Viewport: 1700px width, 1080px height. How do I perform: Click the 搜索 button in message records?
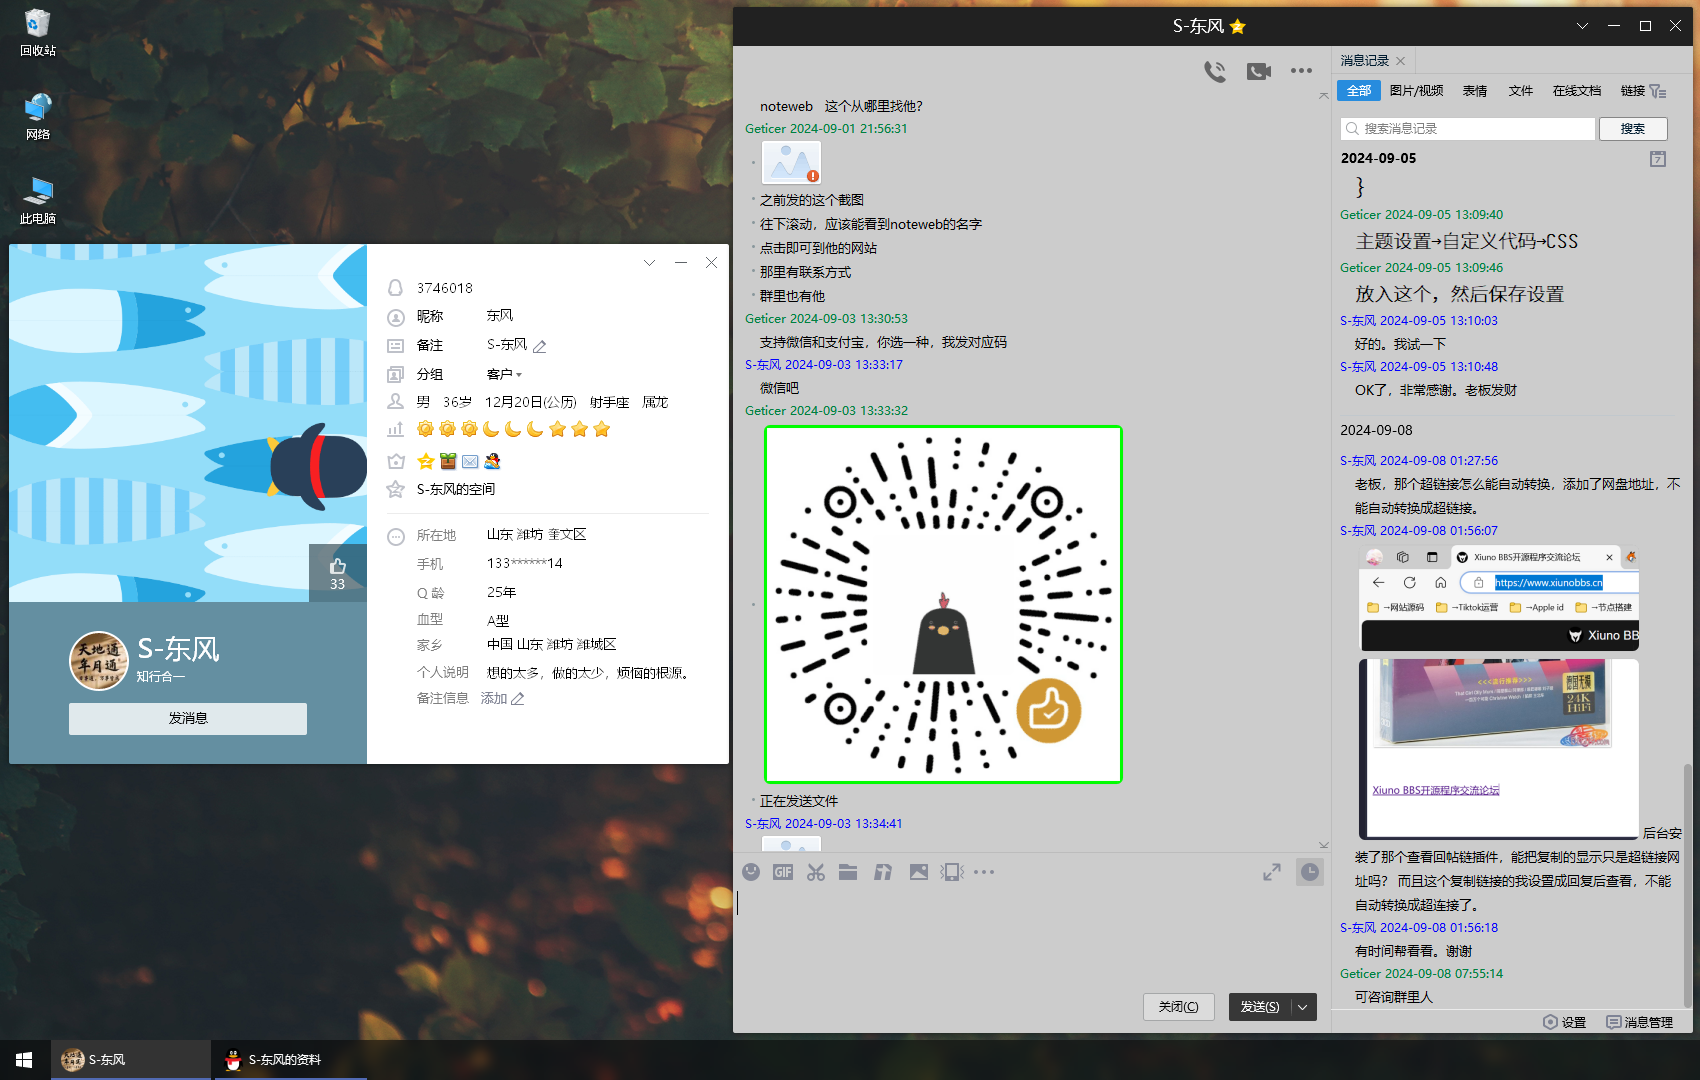1632,129
